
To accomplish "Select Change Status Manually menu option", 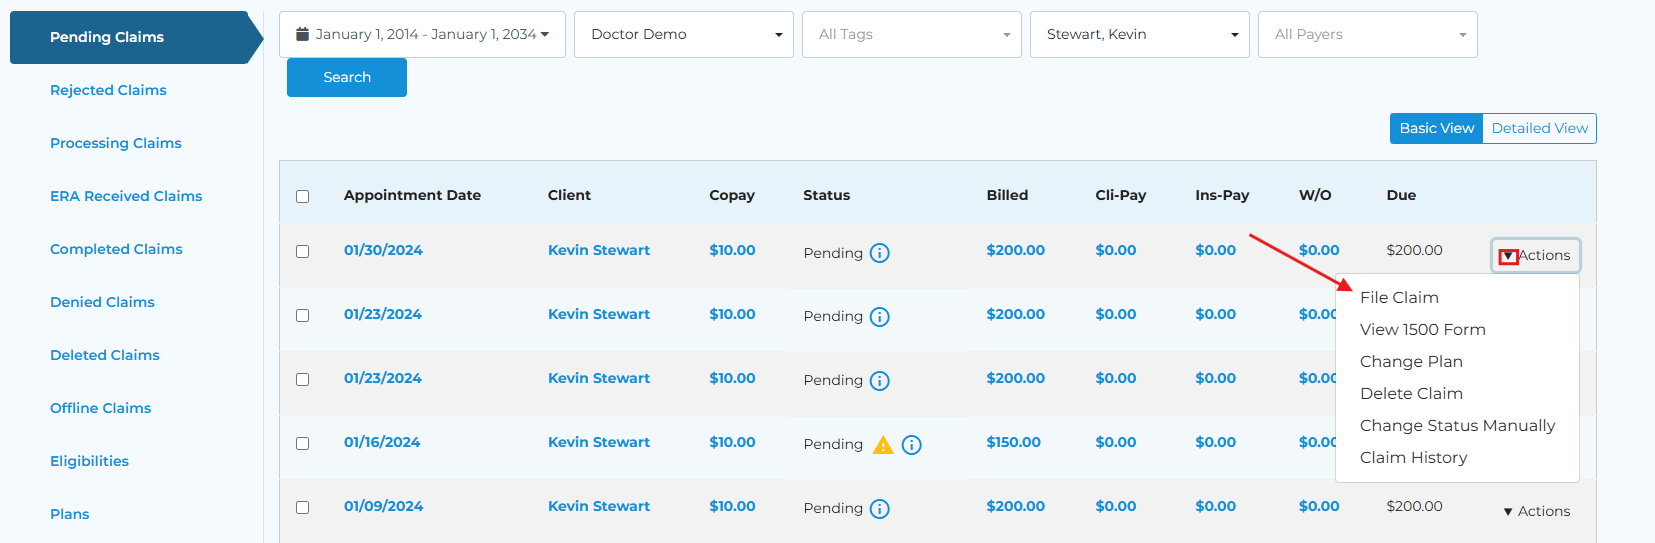I will [1457, 425].
